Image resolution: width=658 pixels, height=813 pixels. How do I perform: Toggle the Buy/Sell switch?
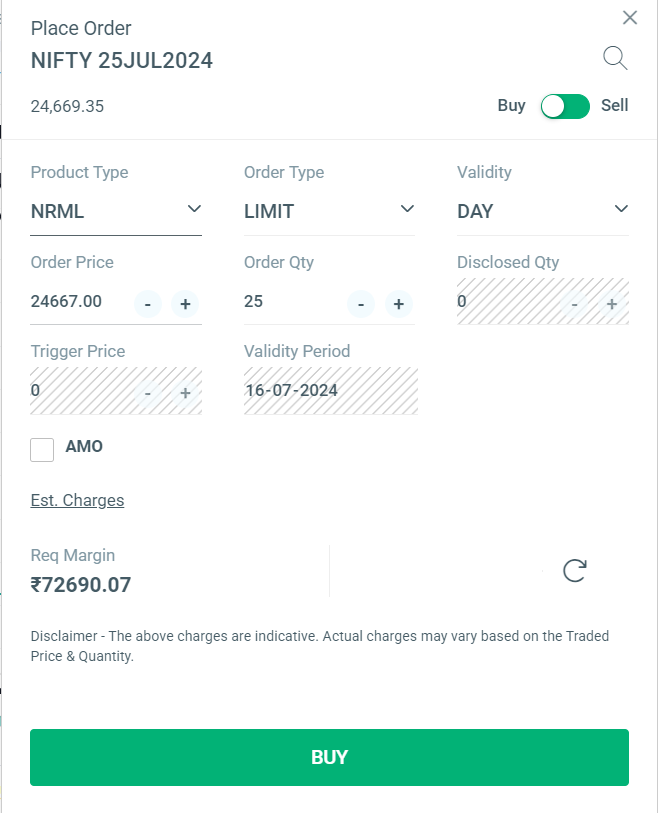(x=565, y=106)
